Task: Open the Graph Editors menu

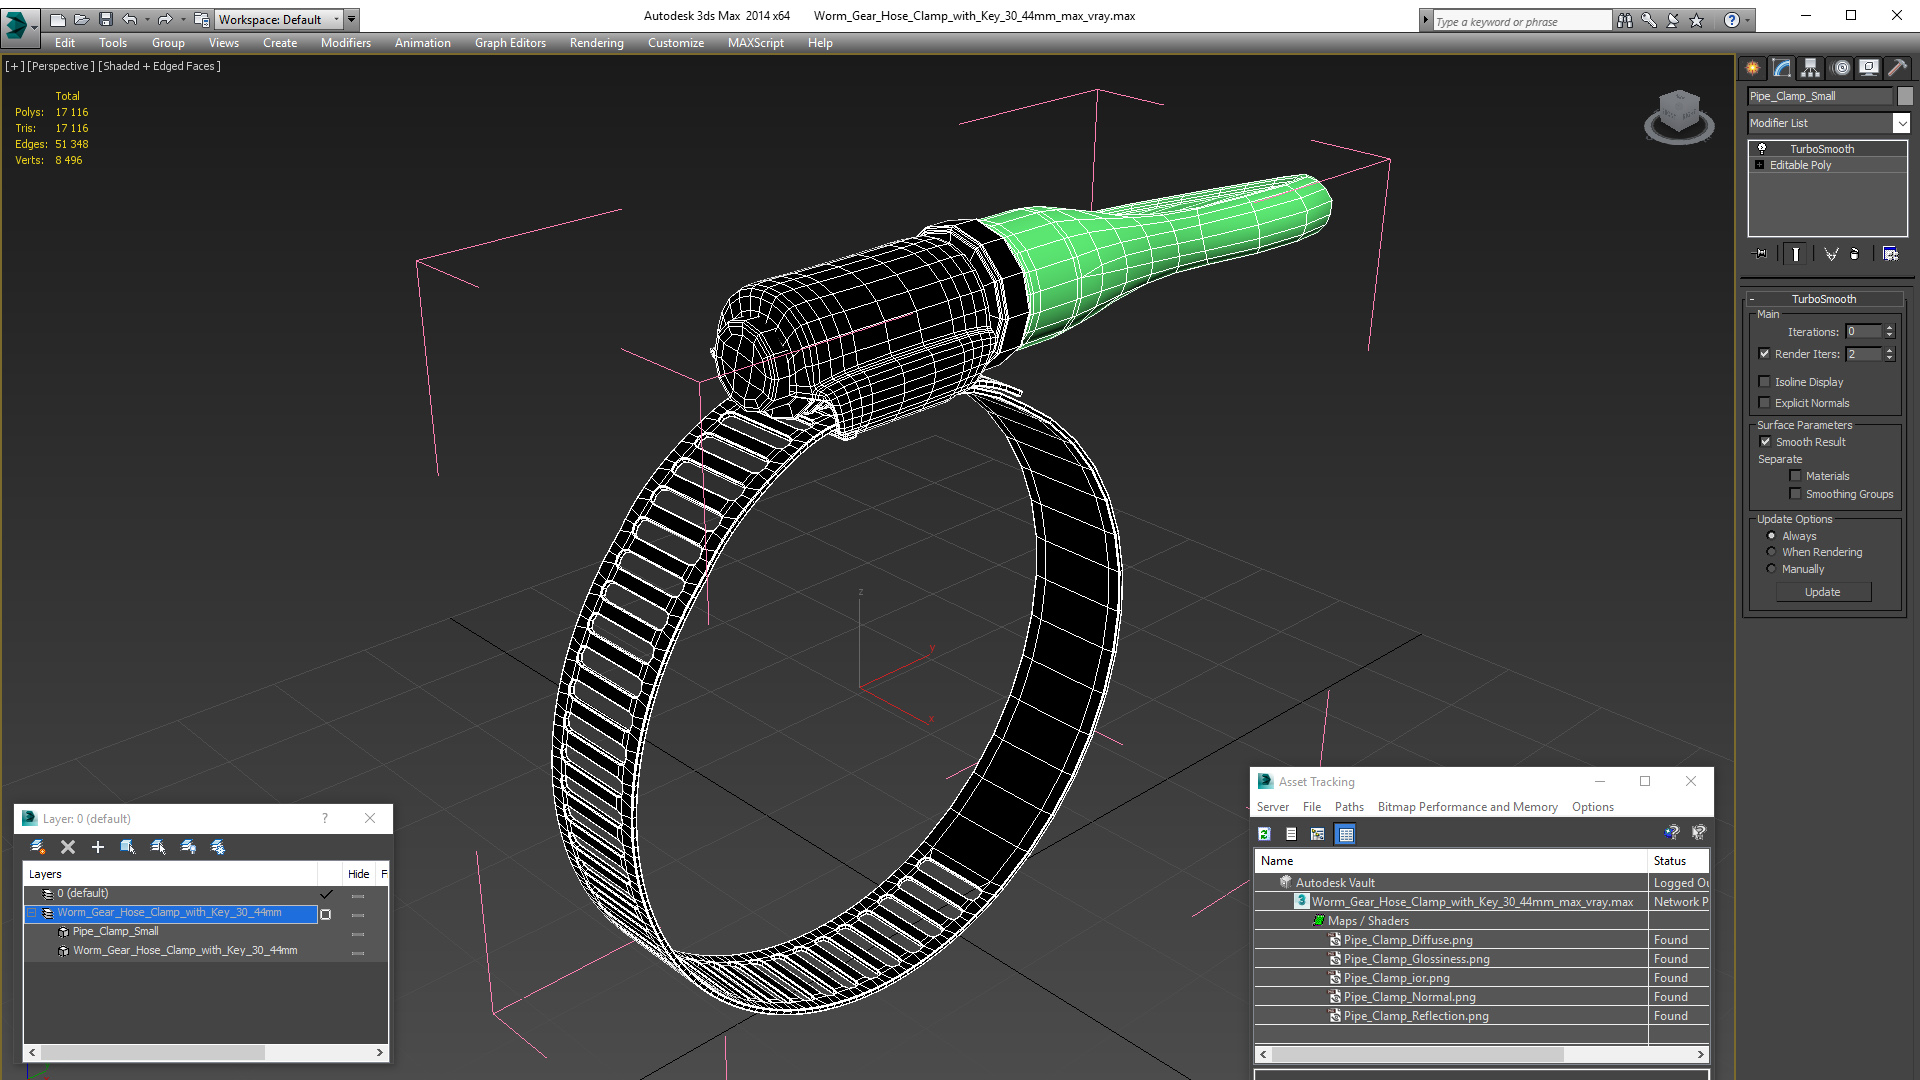Action: click(x=510, y=43)
